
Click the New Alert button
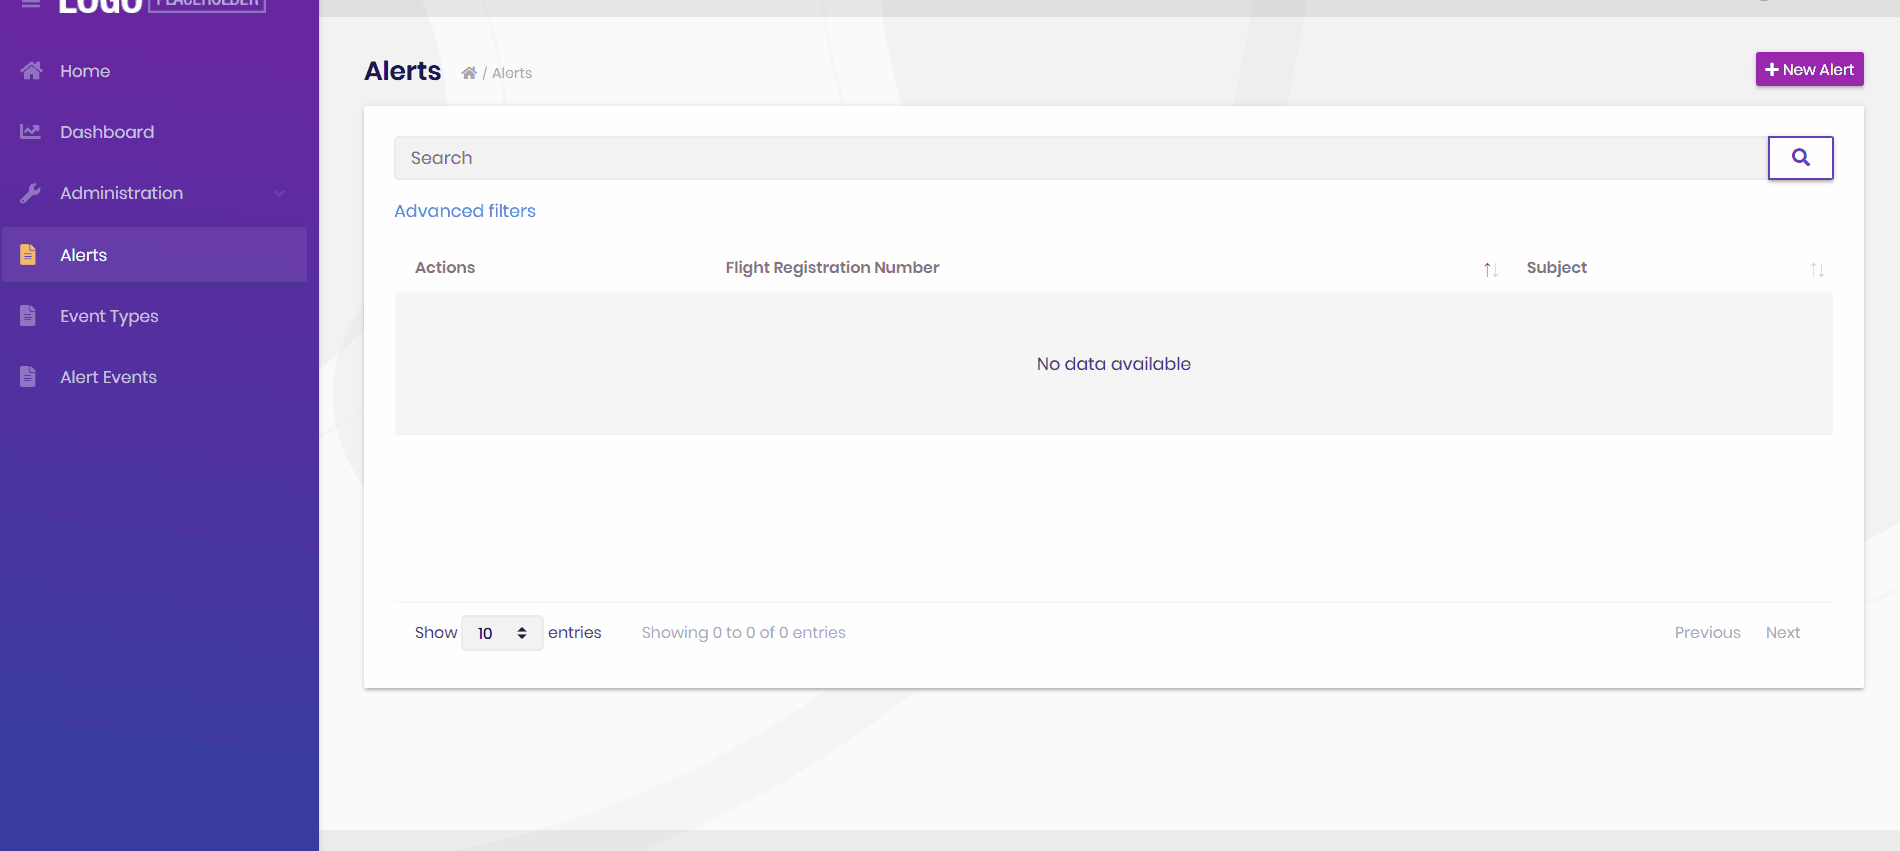pos(1809,69)
